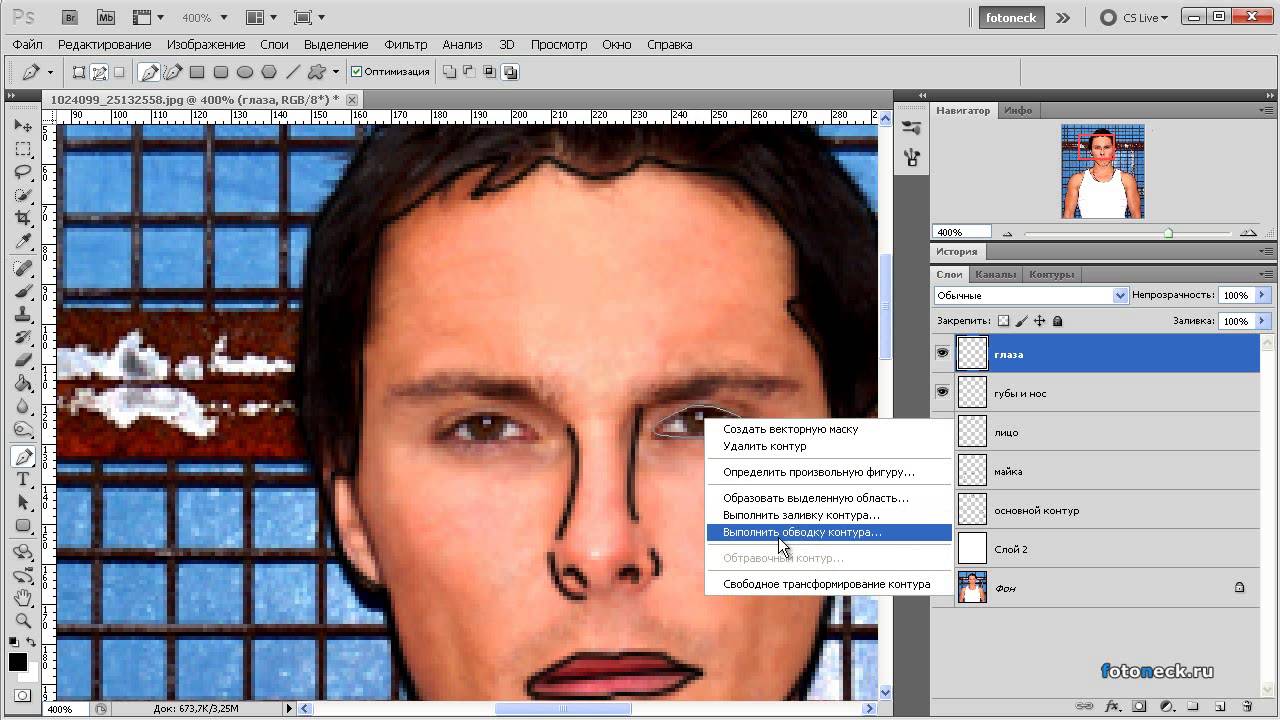Click the delete layer trash icon
This screenshot has width=1280, height=720.
1247,706
